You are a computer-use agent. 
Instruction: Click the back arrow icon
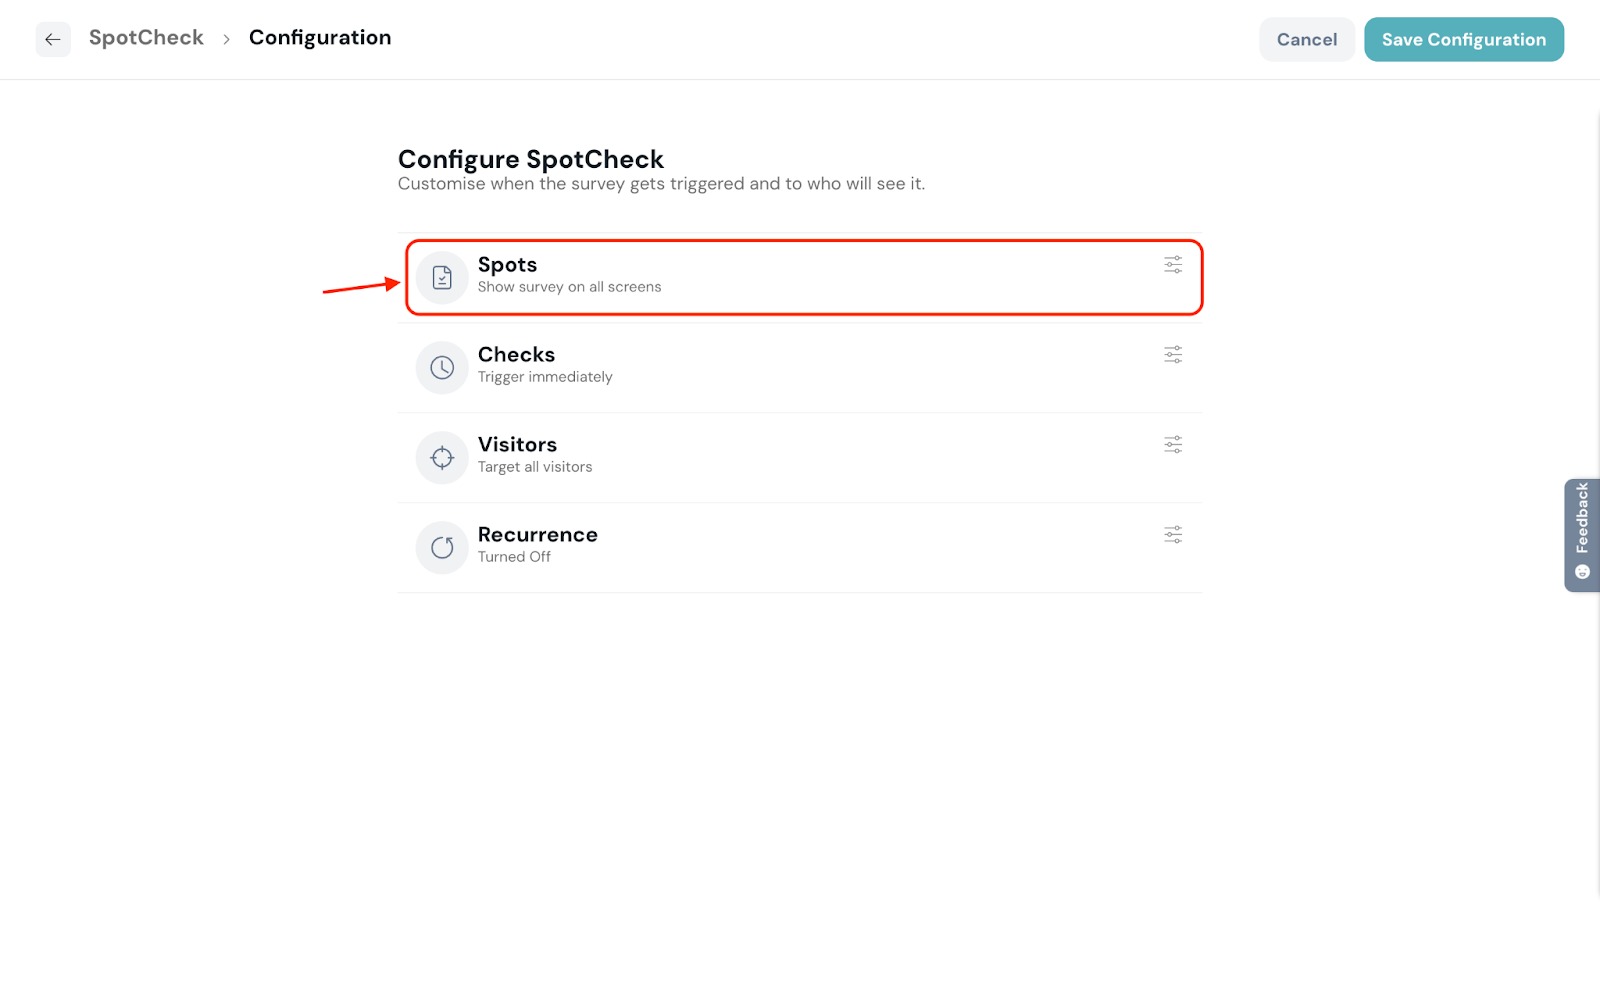coord(53,40)
